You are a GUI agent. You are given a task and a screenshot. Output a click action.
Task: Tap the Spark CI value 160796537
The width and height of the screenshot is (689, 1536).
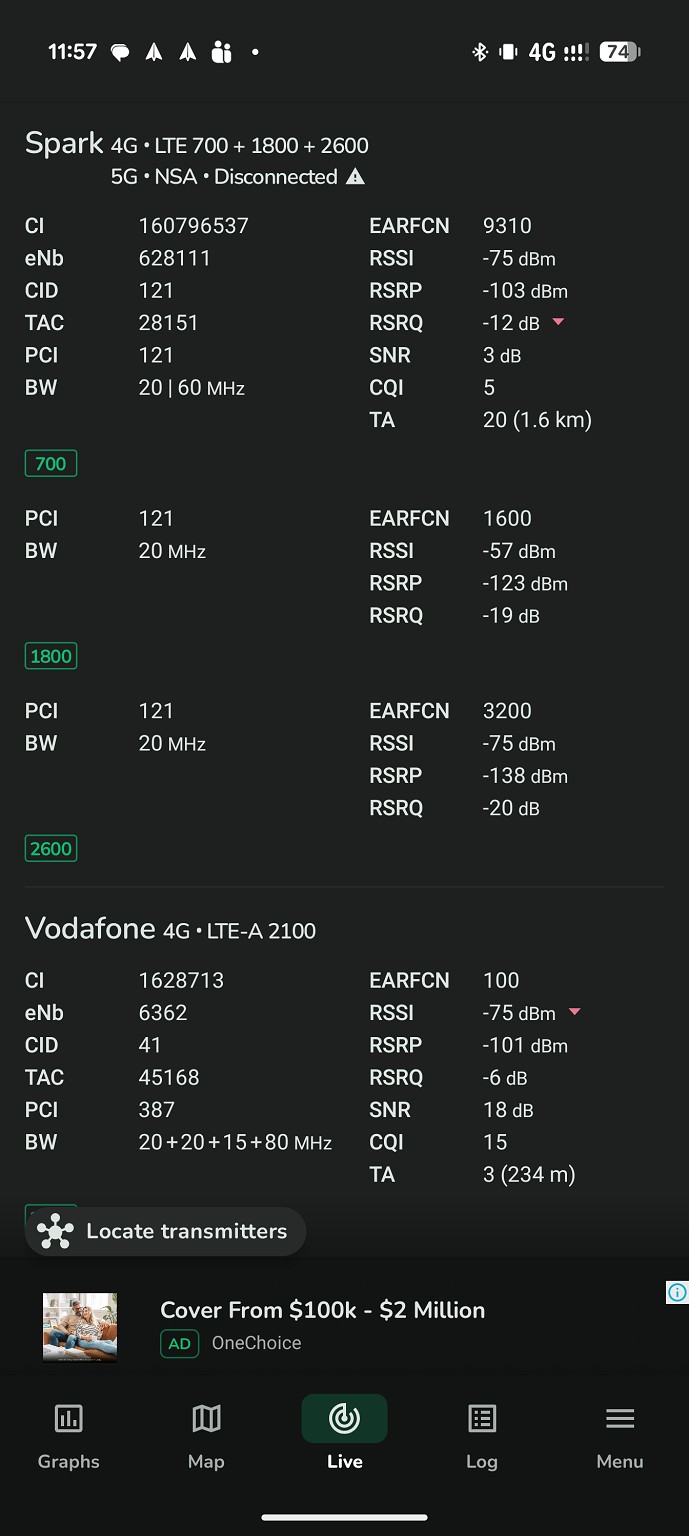[x=193, y=226]
